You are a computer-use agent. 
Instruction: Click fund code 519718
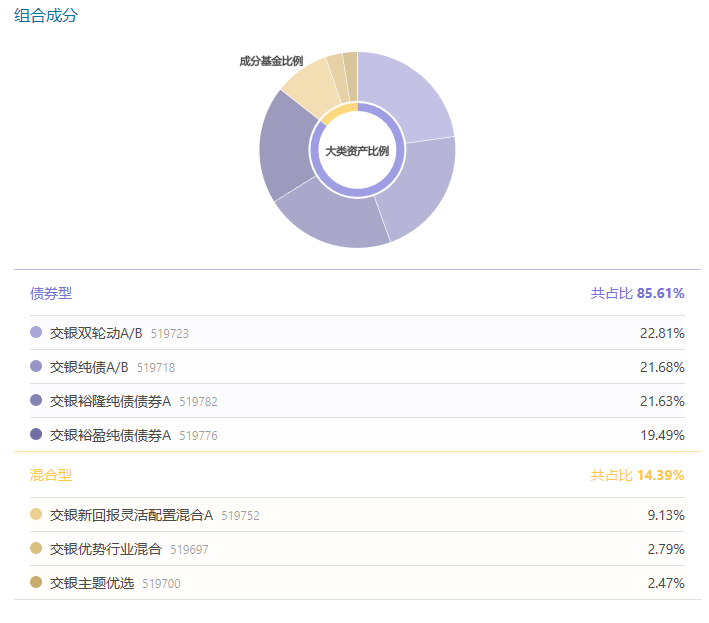pyautogui.click(x=156, y=368)
